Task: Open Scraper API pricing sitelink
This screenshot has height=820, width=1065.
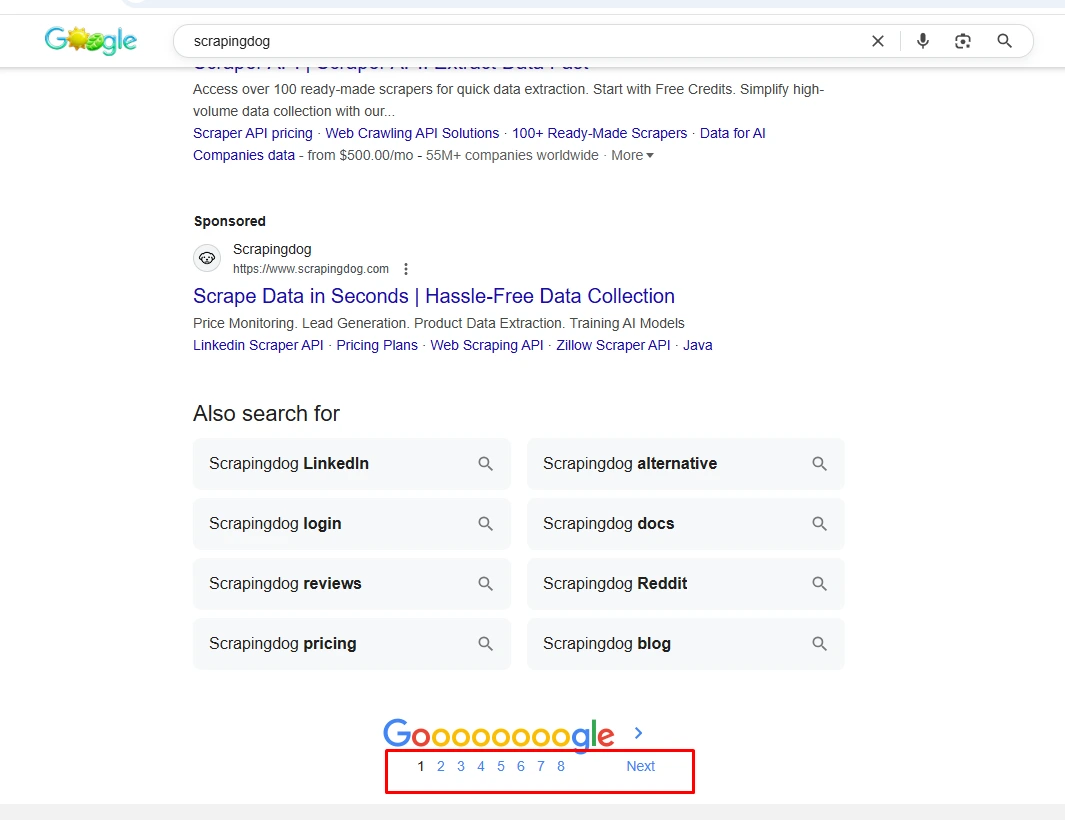Action: tap(253, 133)
